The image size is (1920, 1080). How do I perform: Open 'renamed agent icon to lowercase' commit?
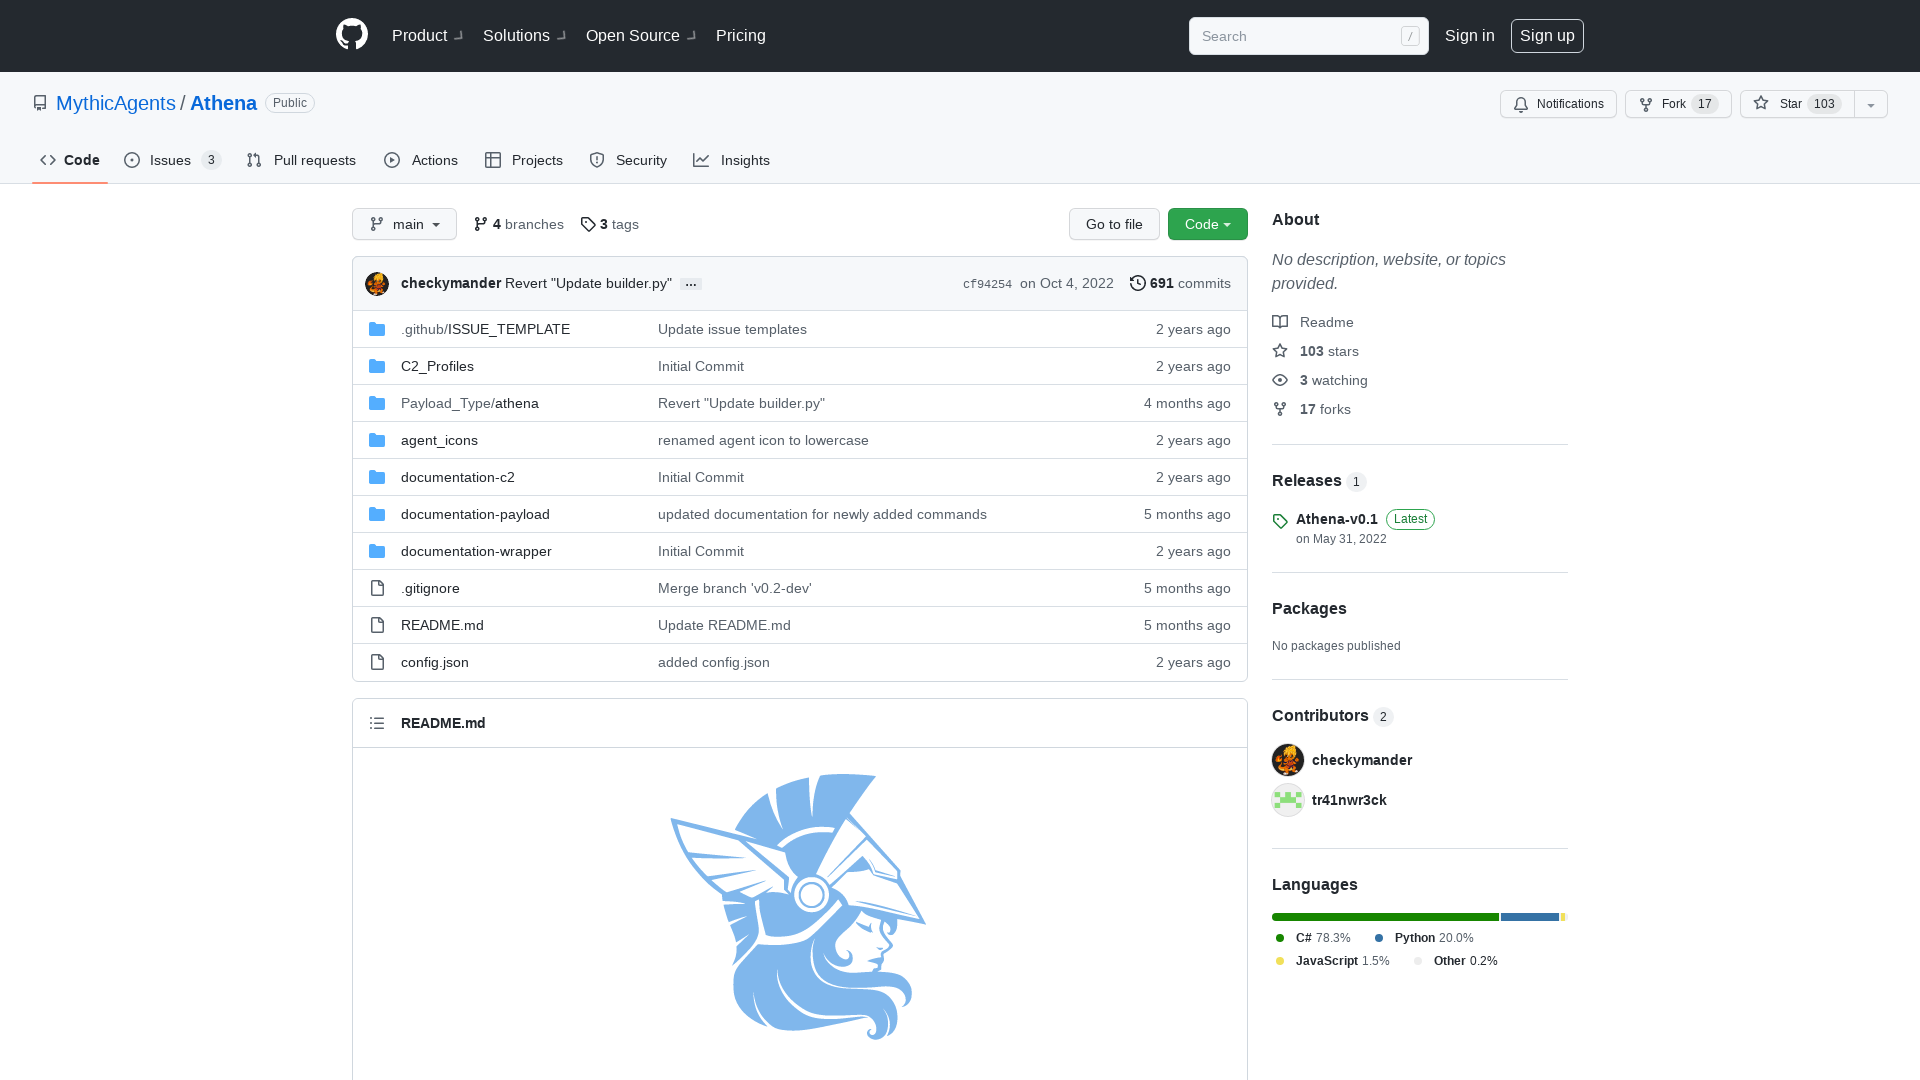tap(763, 440)
